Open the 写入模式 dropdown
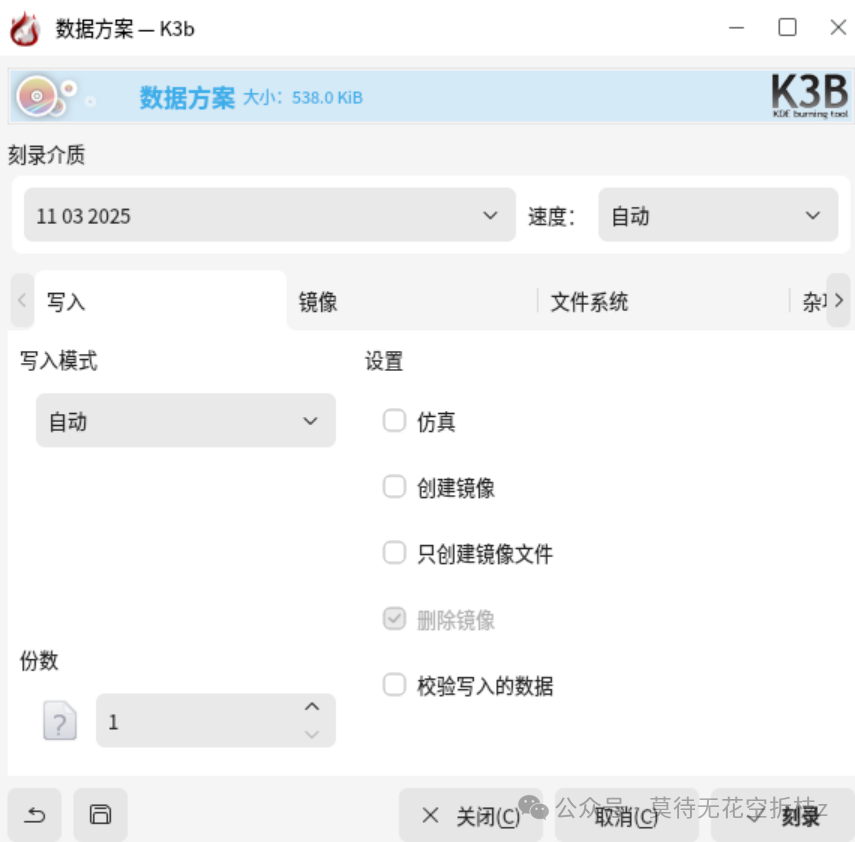Screen dimensions: 855x842 click(x=186, y=420)
